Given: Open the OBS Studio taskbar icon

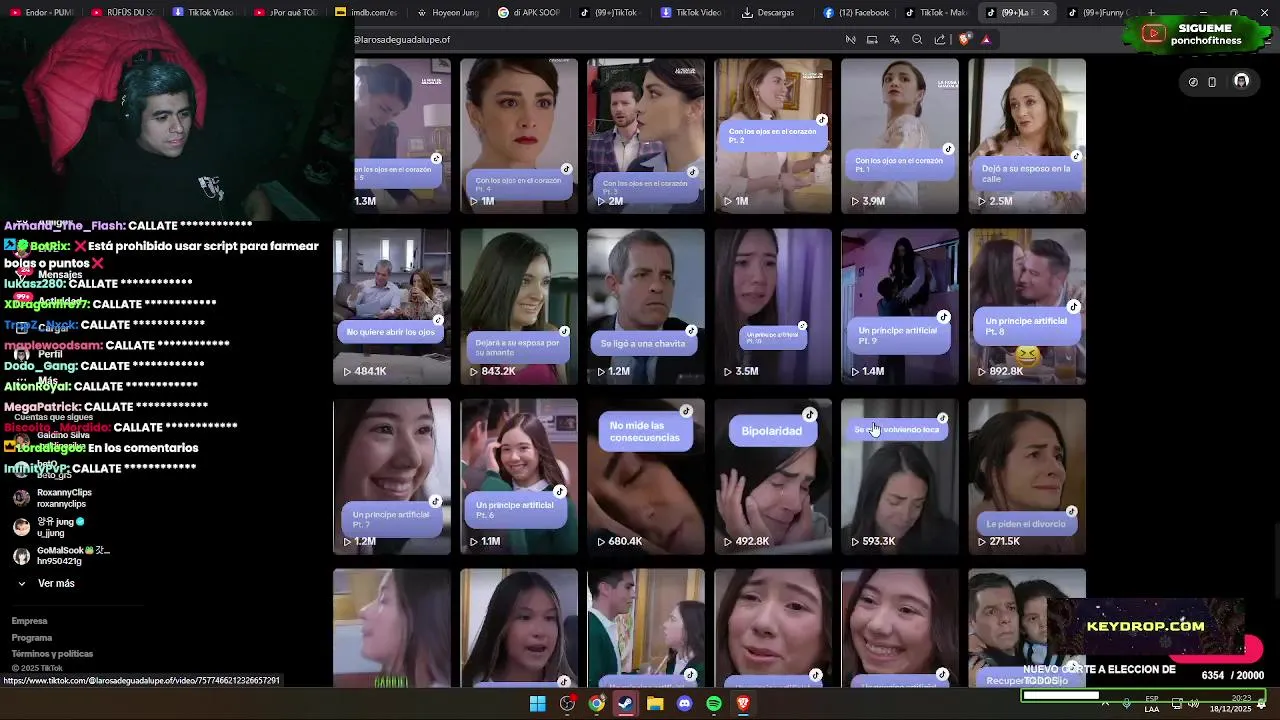Looking at the screenshot, I should (x=567, y=704).
